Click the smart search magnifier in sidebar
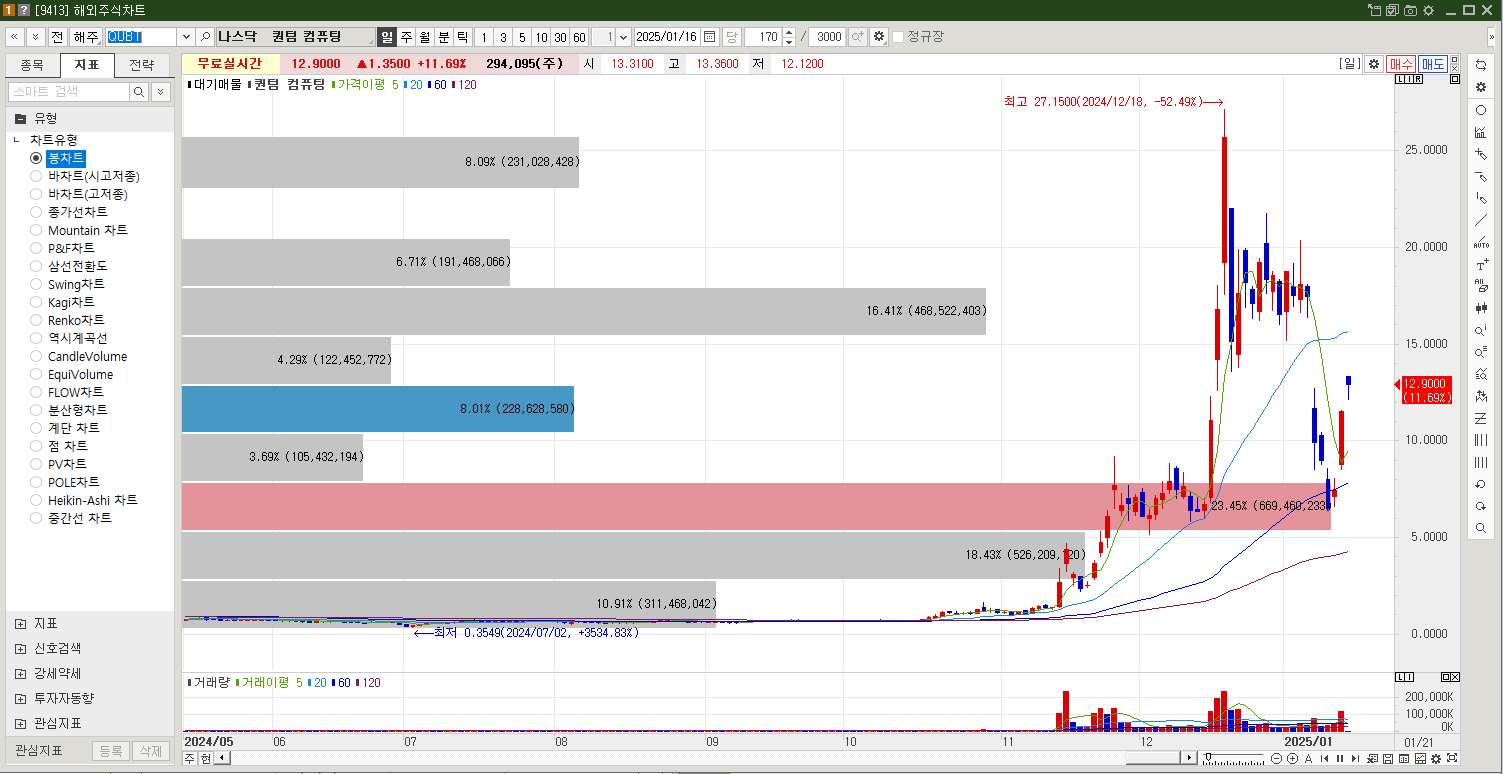 [139, 92]
